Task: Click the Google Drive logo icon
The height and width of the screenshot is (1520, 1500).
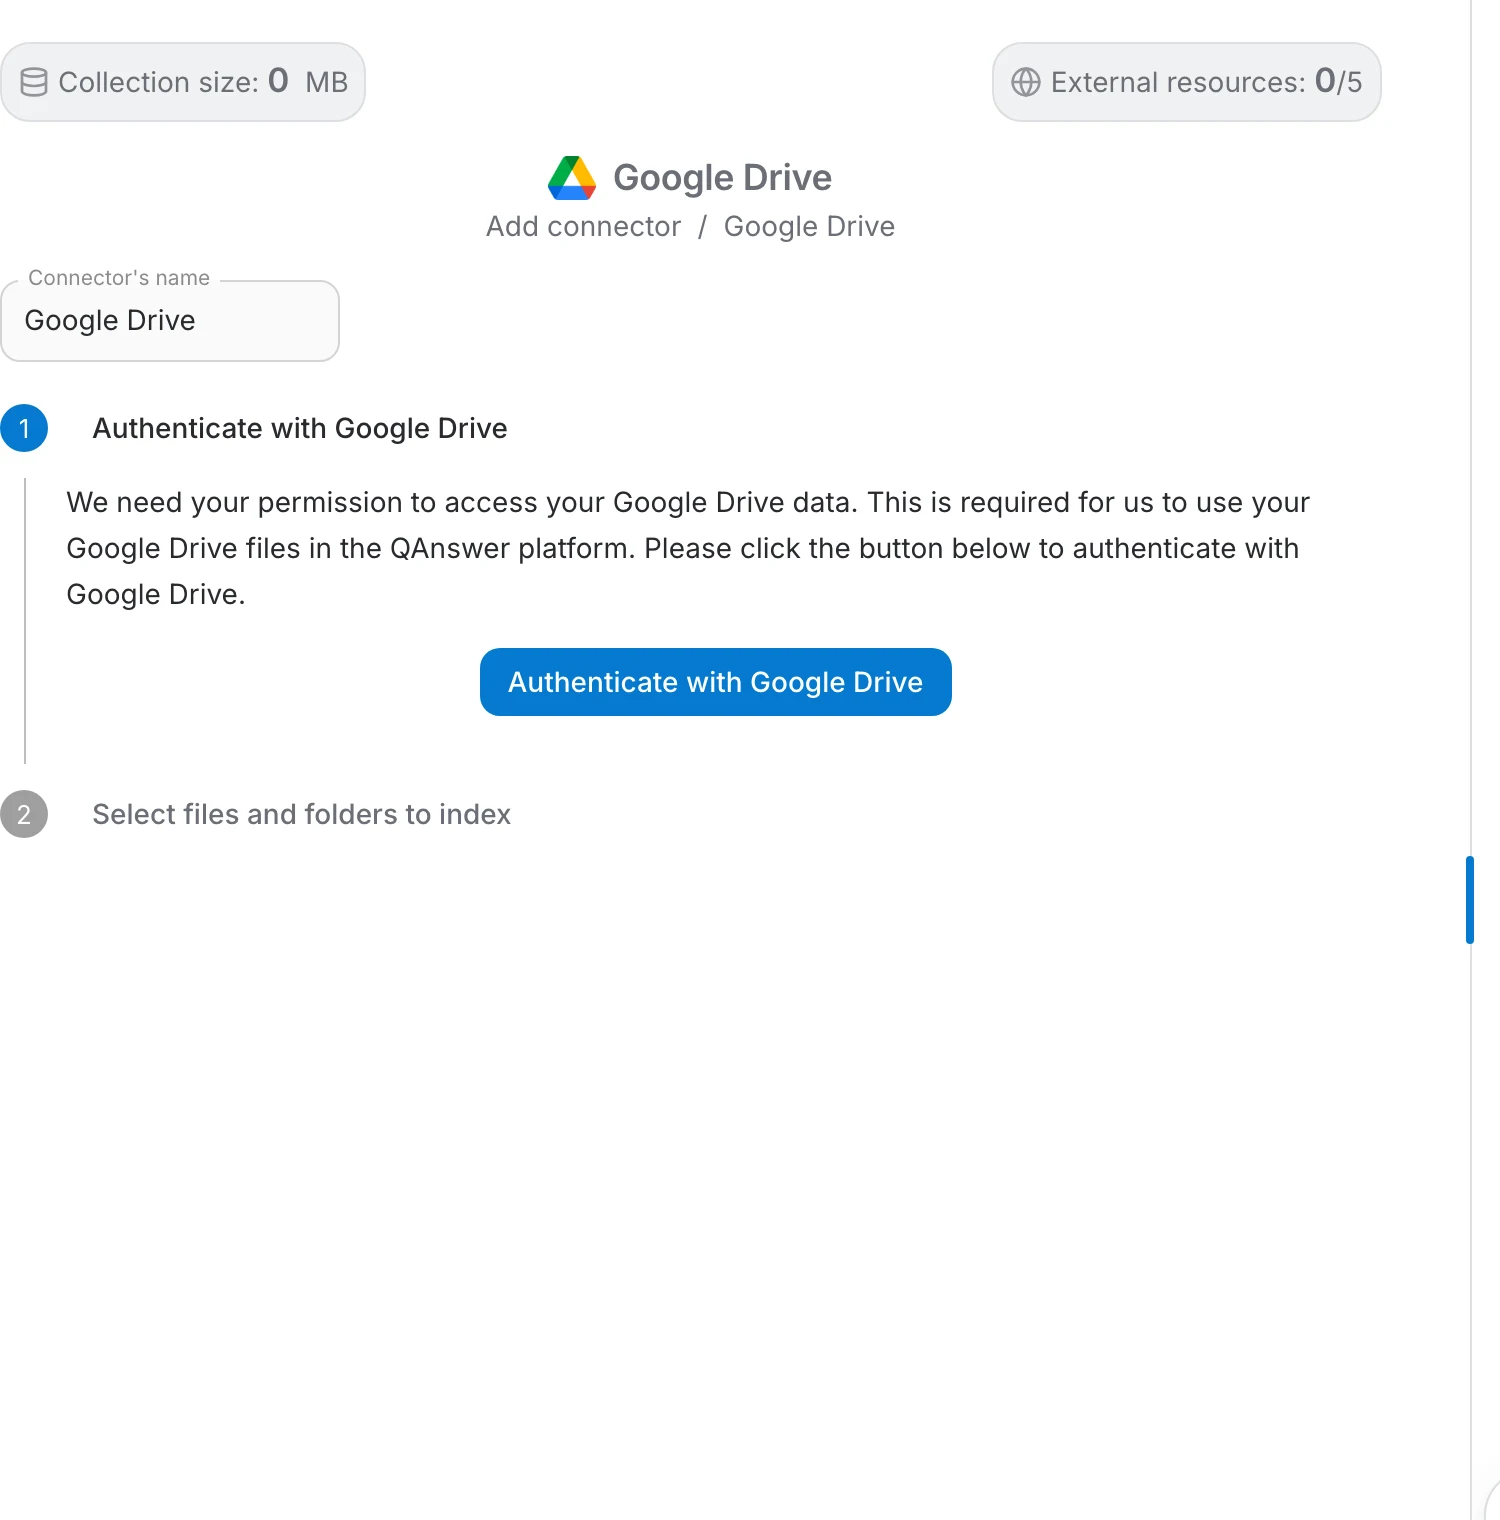Action: 572,178
